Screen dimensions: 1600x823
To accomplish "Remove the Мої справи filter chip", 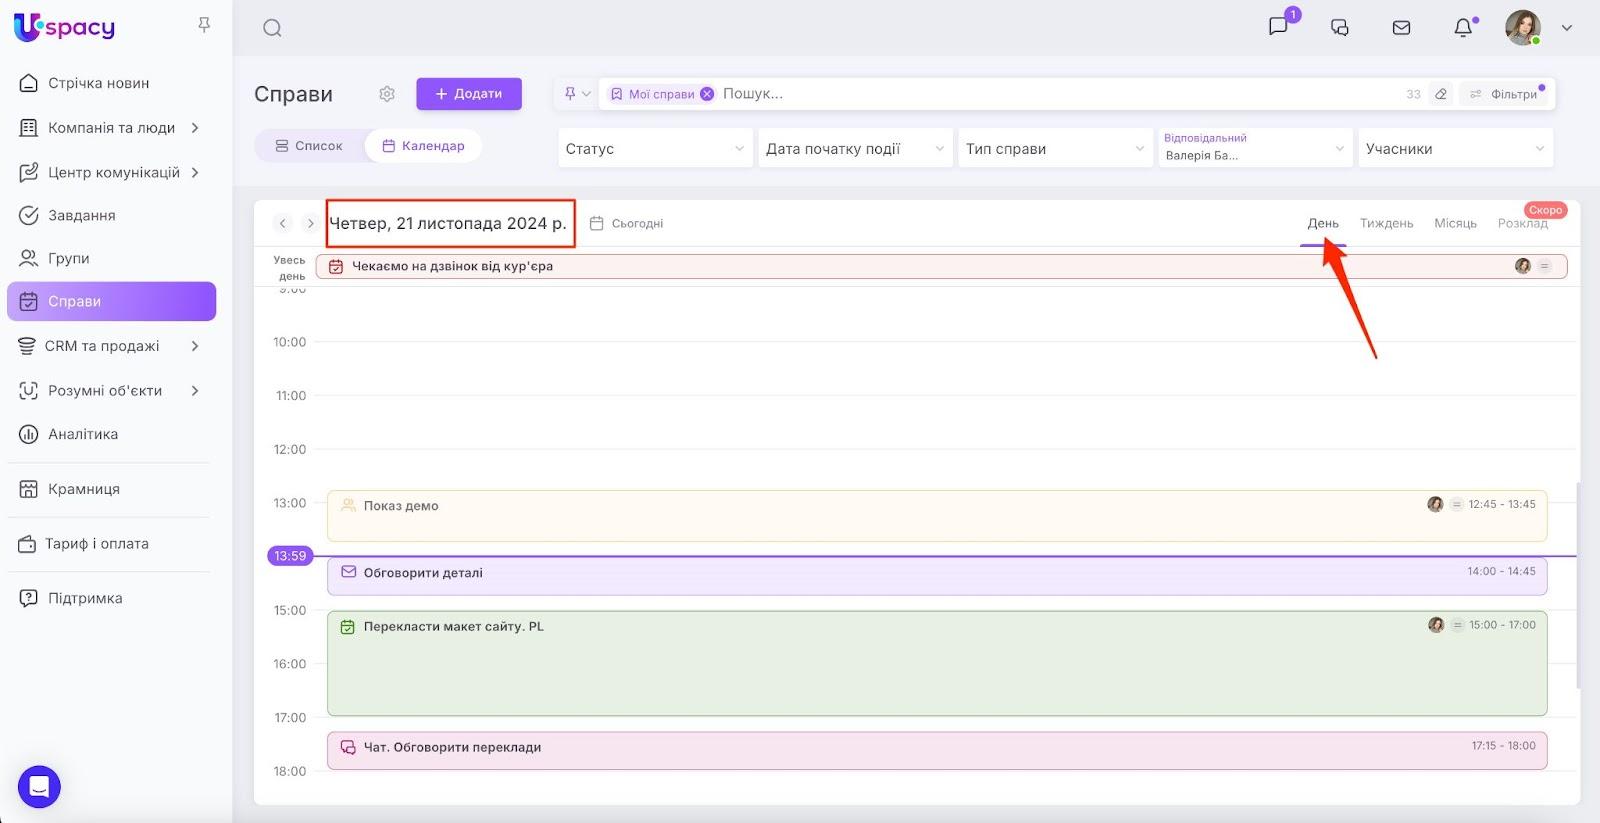I will pos(707,94).
